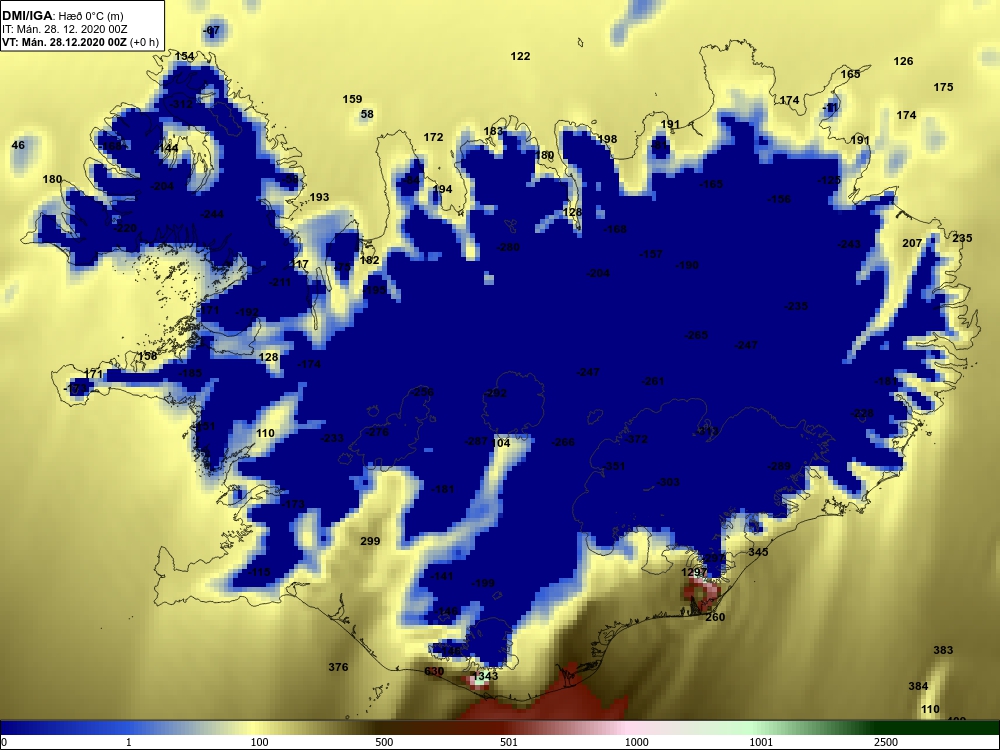Click the map value 198
Screen dimensions: 1000x750
(607, 138)
